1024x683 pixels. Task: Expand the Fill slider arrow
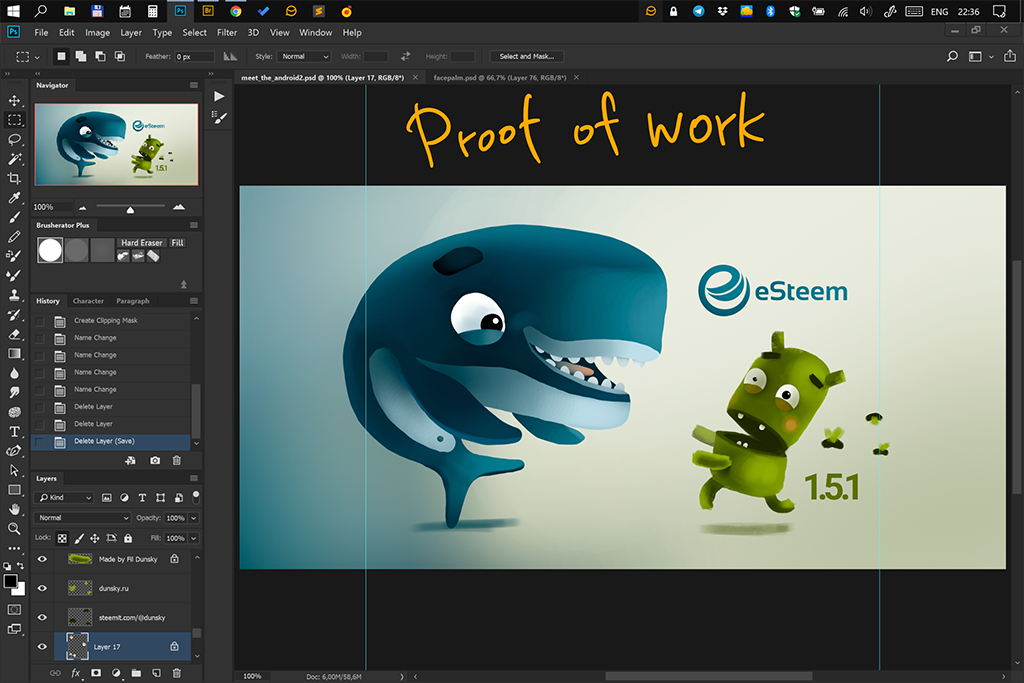point(194,539)
